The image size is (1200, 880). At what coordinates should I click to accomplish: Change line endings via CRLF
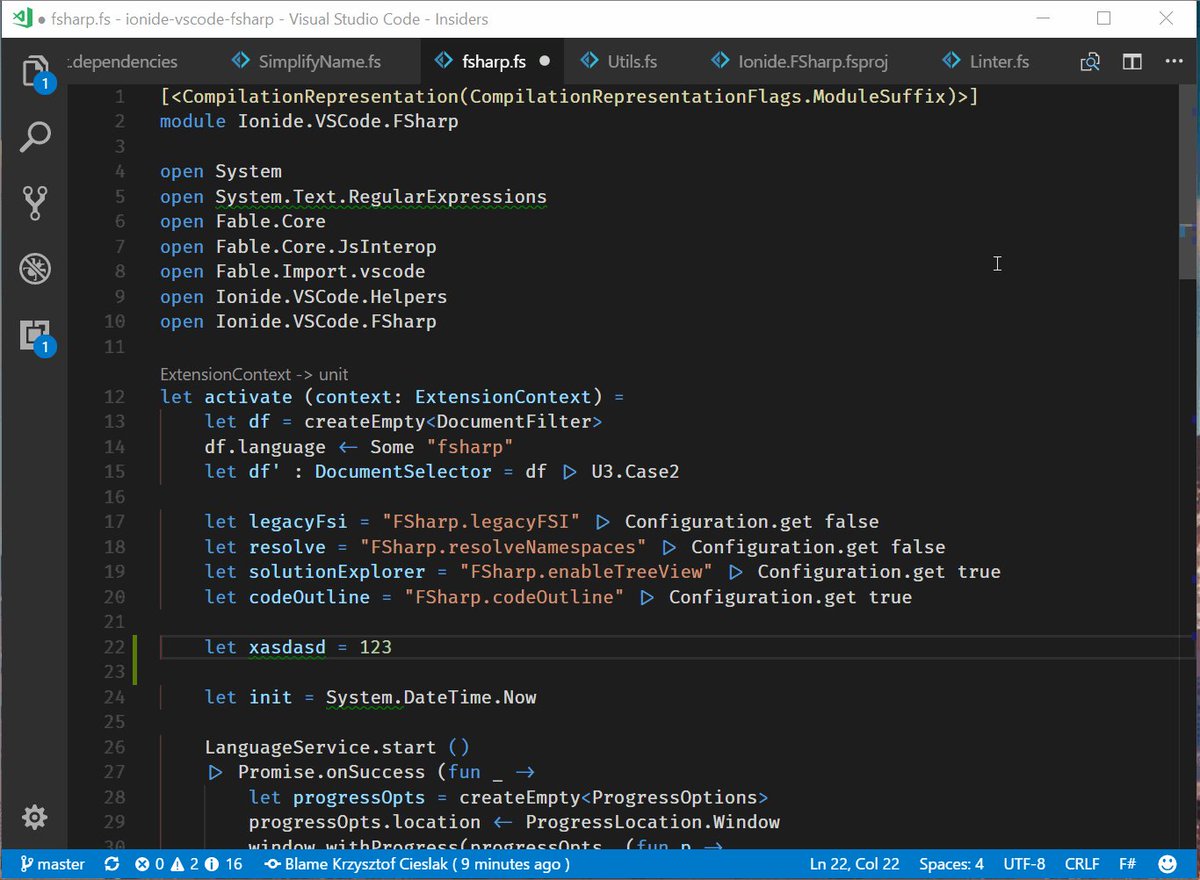coord(1082,863)
